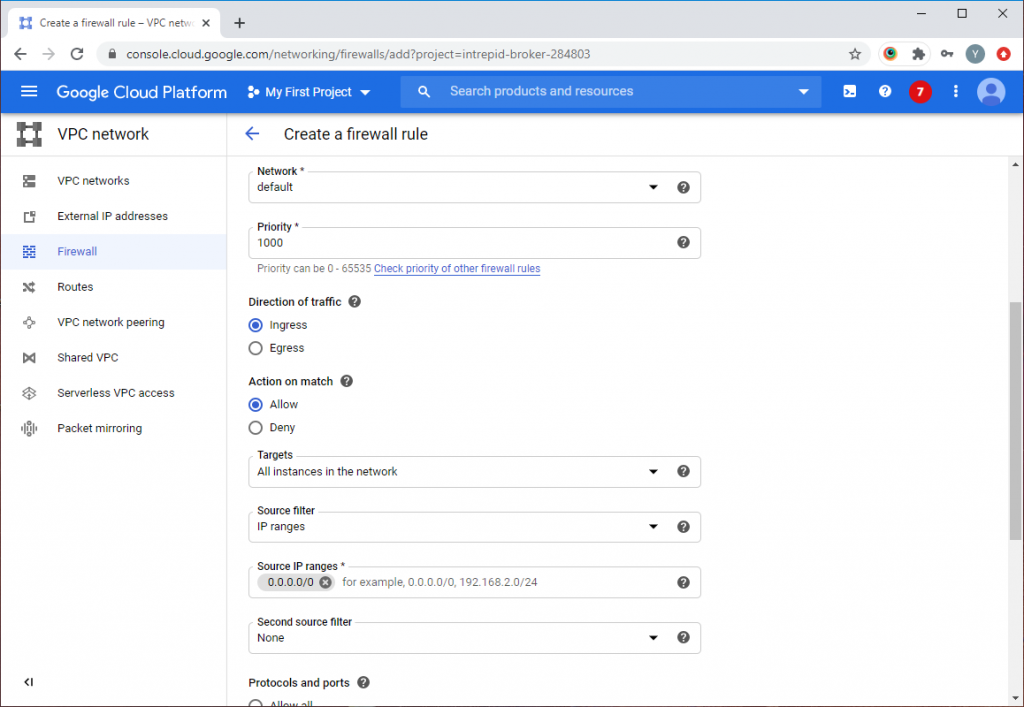The image size is (1024, 707).
Task: Show help for Direction of traffic
Action: pos(355,302)
